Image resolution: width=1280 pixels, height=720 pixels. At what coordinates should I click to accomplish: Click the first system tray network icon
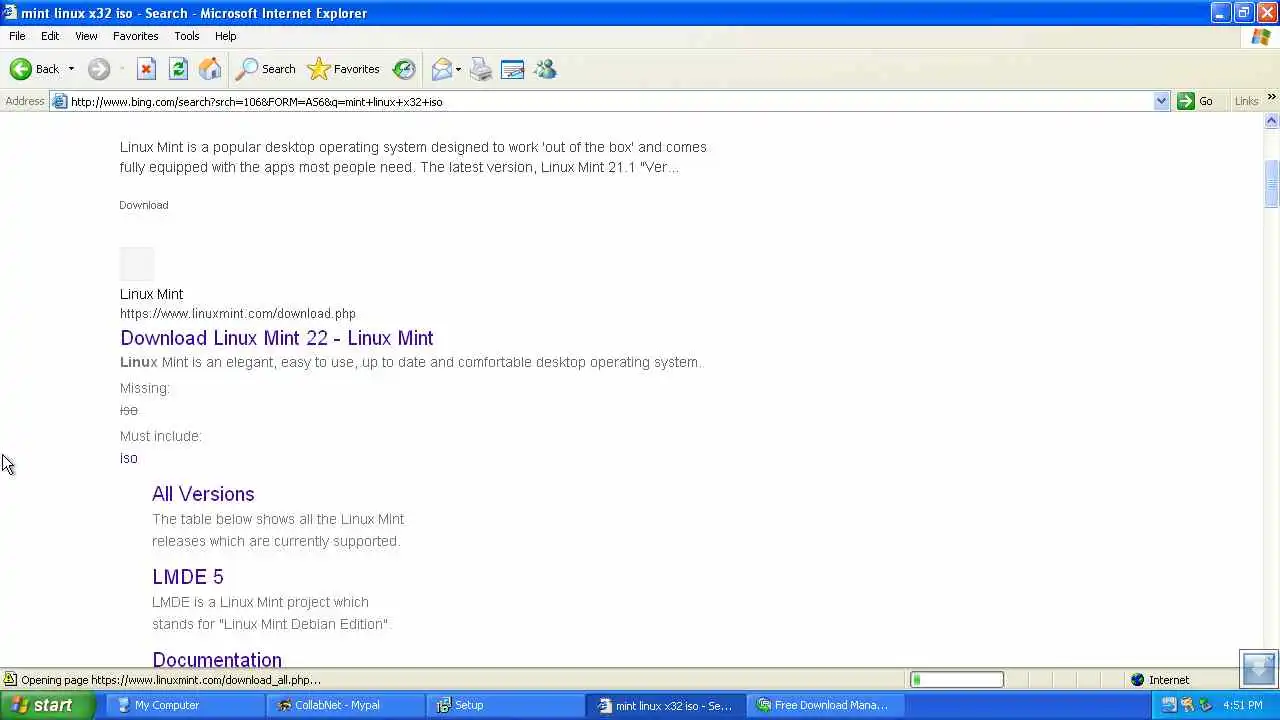[x=1168, y=705]
